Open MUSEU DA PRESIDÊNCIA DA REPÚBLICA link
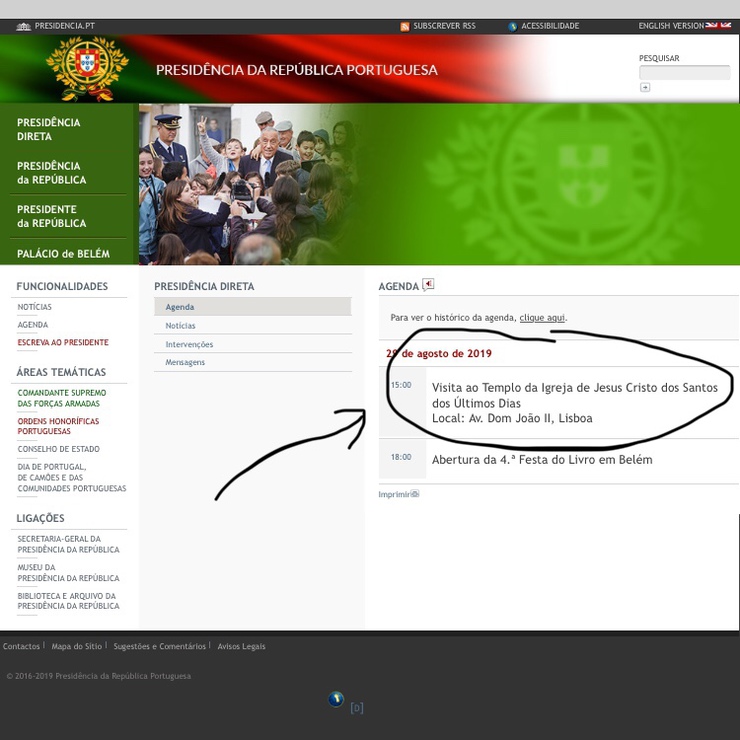The height and width of the screenshot is (740, 740). (68, 572)
